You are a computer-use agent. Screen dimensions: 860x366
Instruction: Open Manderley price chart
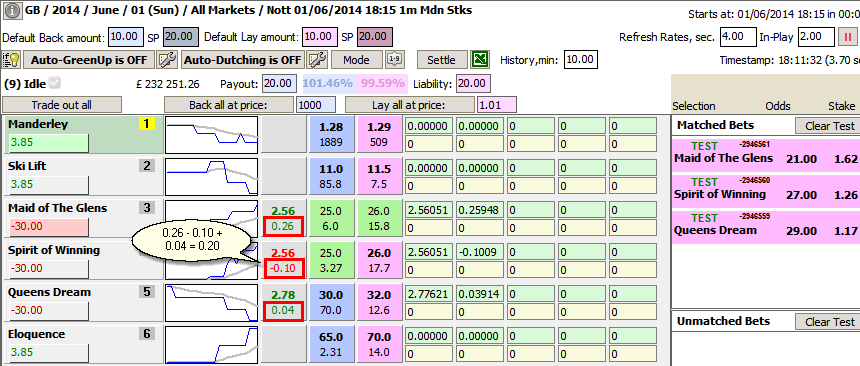coord(212,135)
